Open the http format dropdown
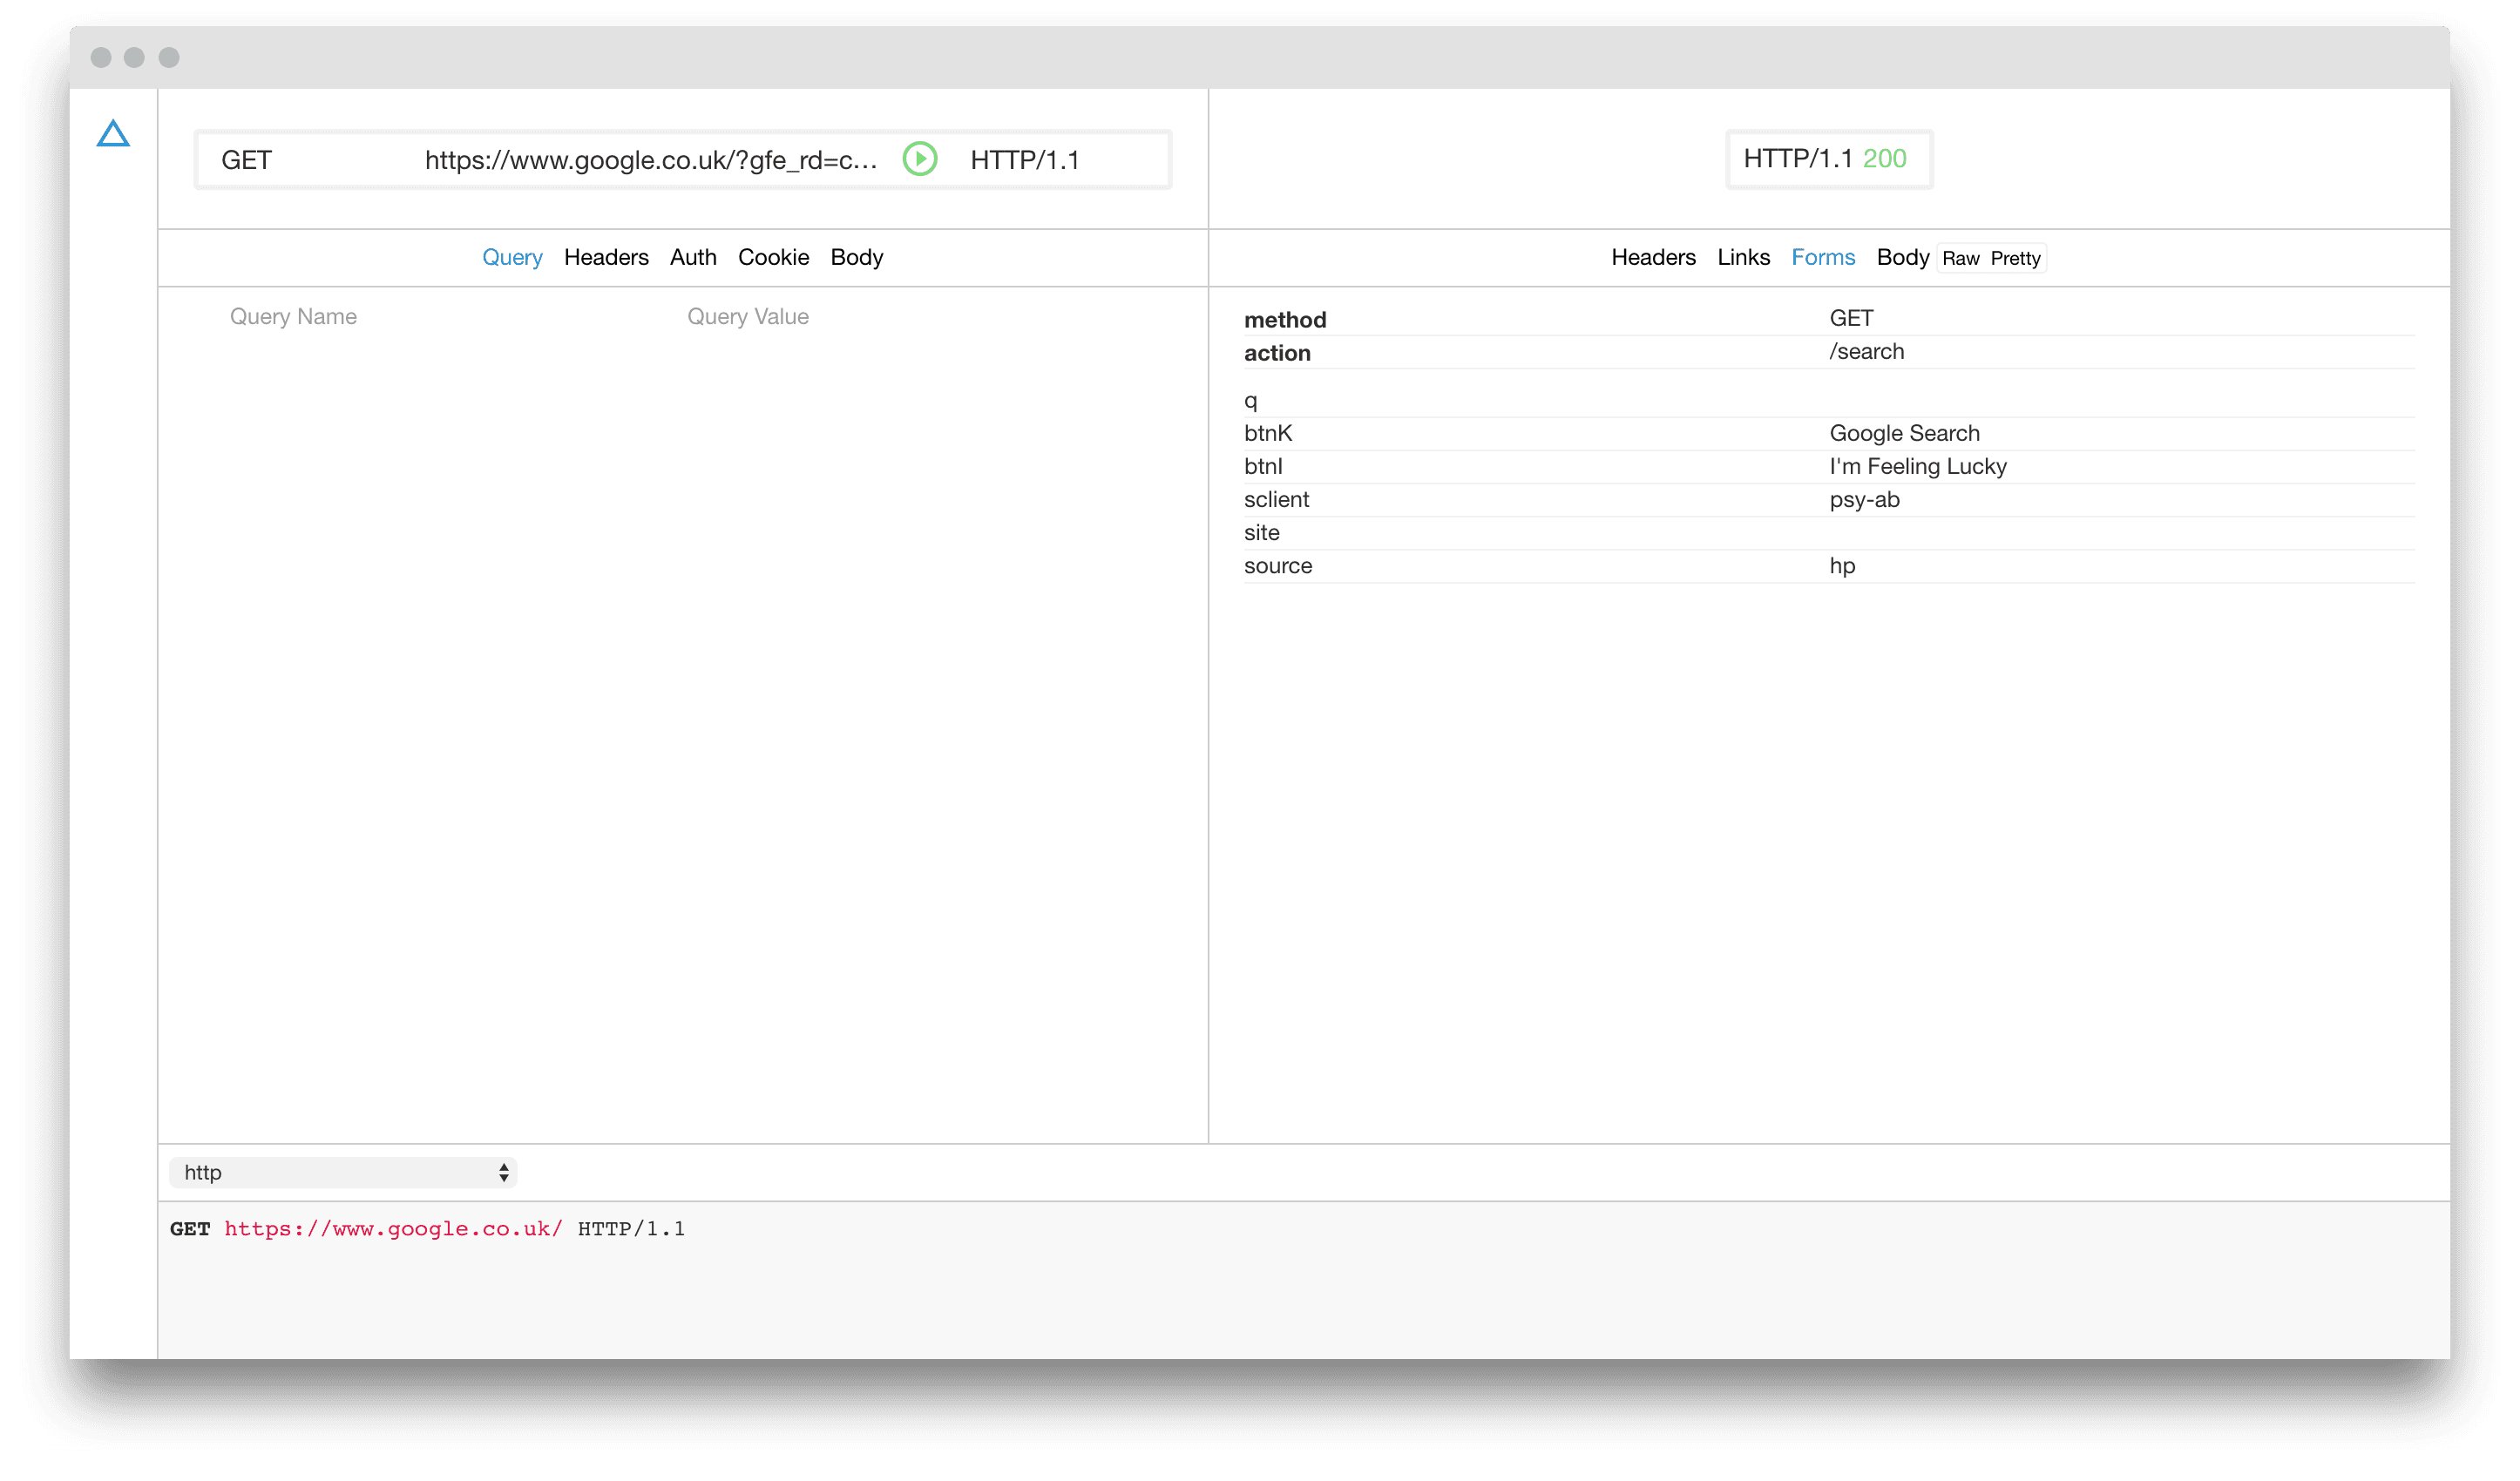This screenshot has width=2520, height=1481. click(342, 1172)
